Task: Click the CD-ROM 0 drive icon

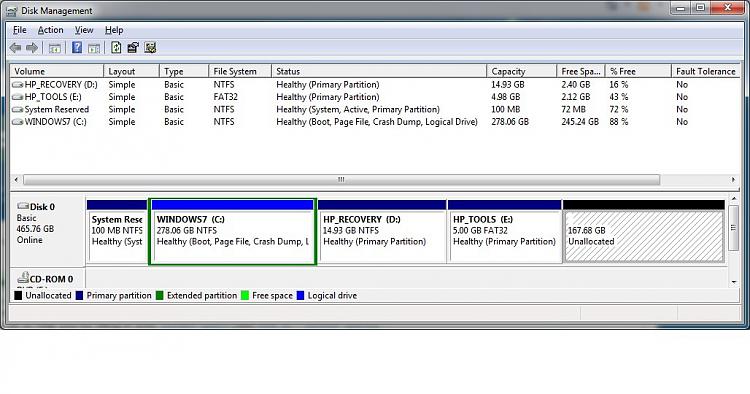Action: click(23, 277)
